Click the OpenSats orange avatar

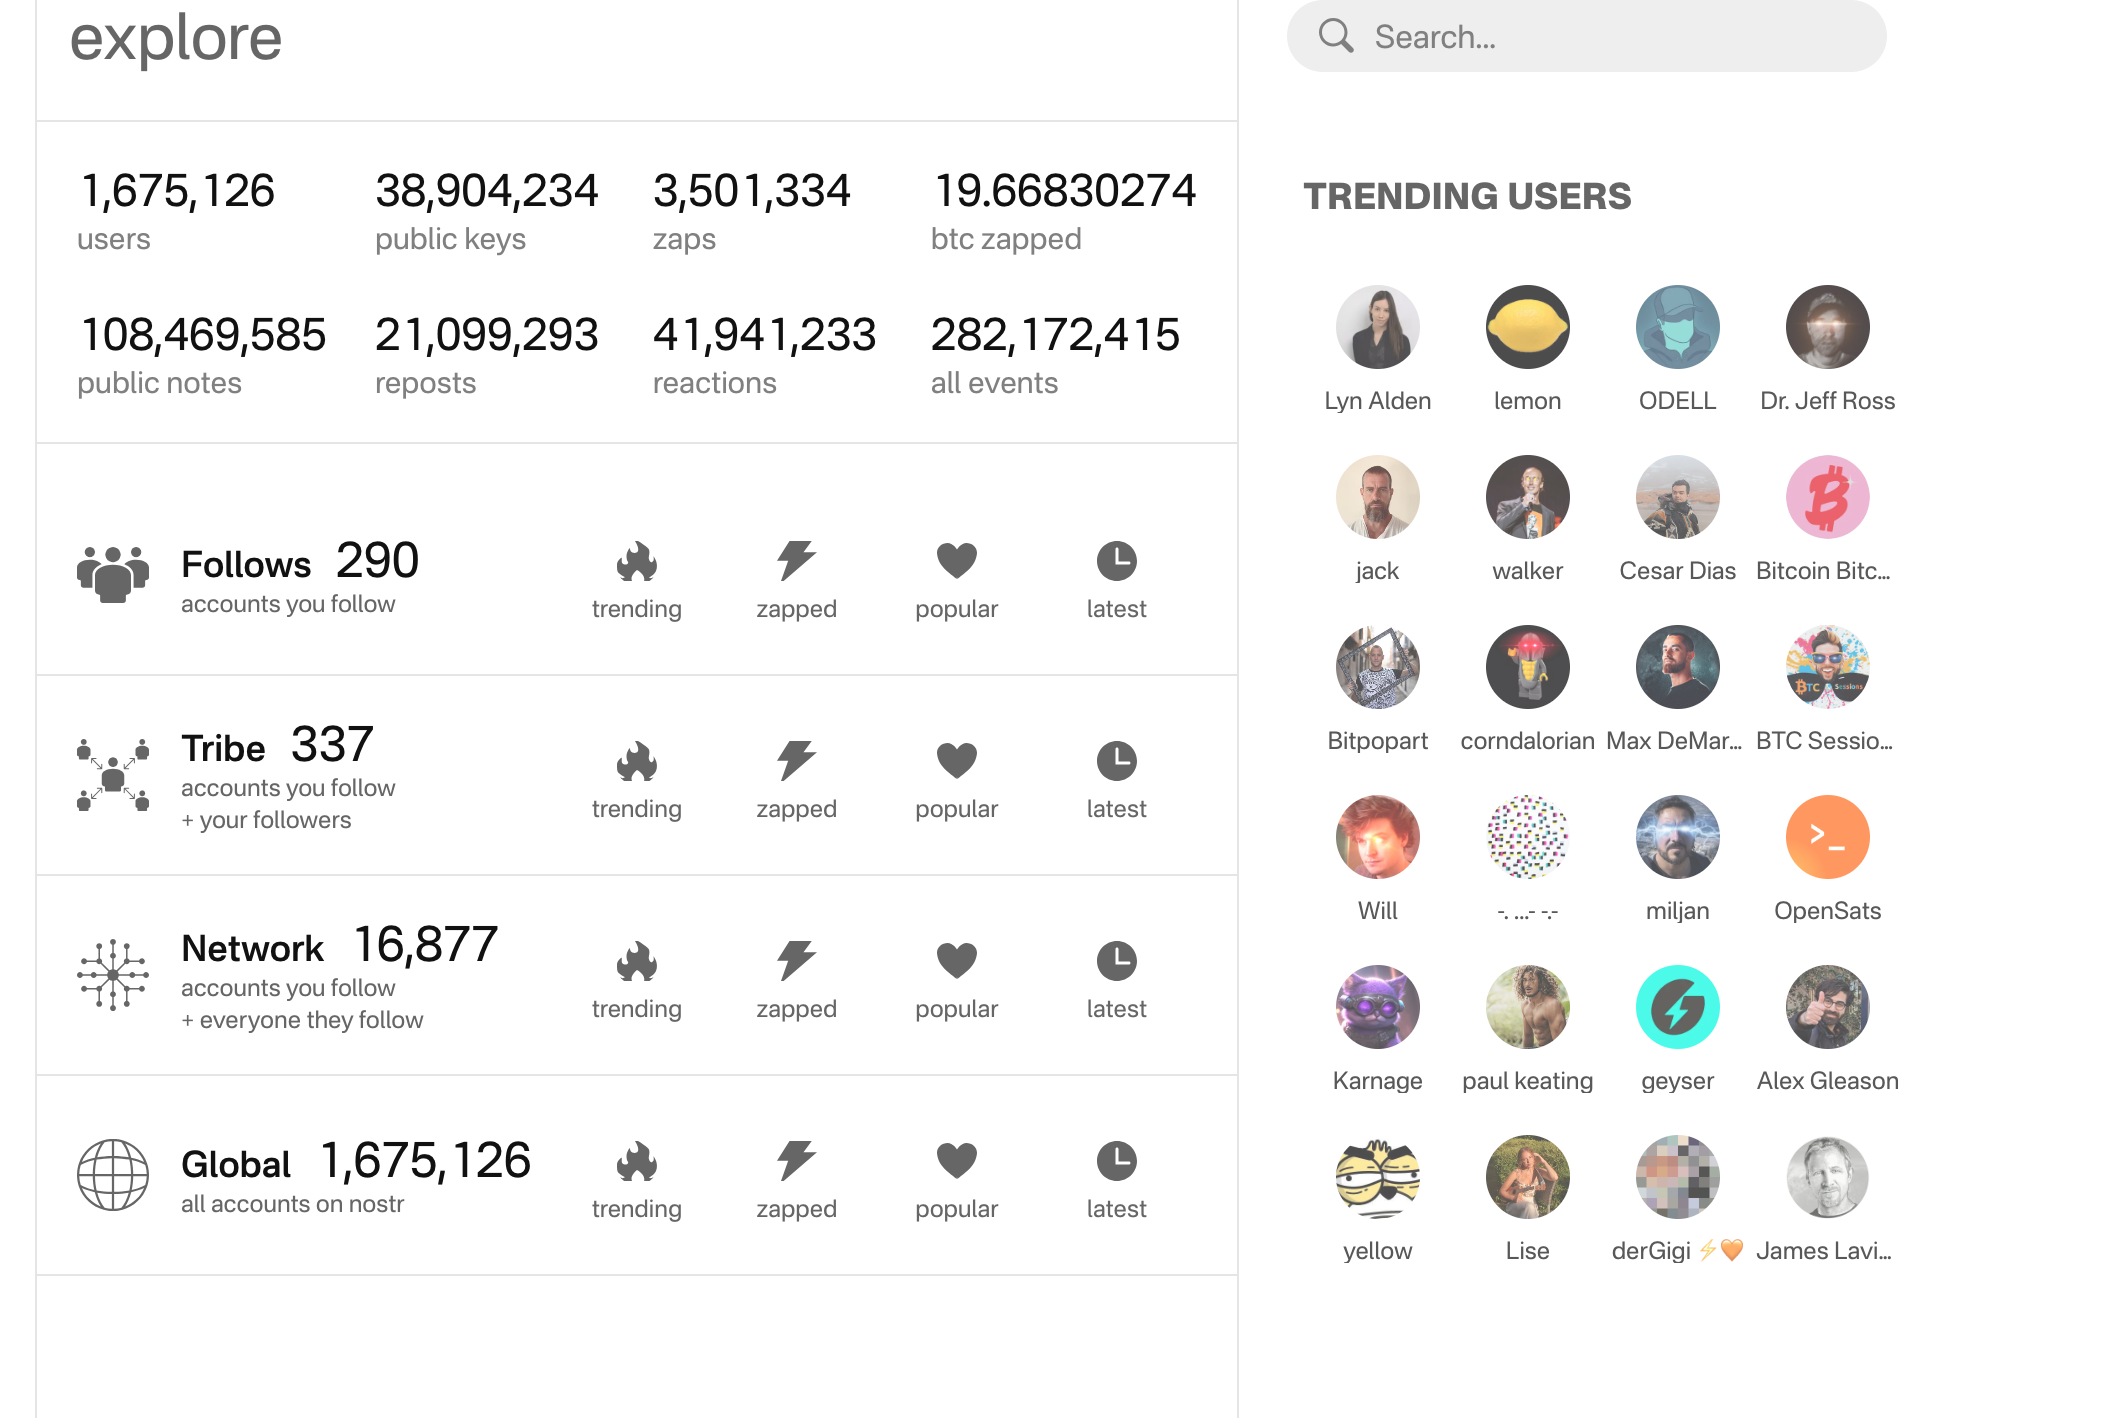[1827, 837]
